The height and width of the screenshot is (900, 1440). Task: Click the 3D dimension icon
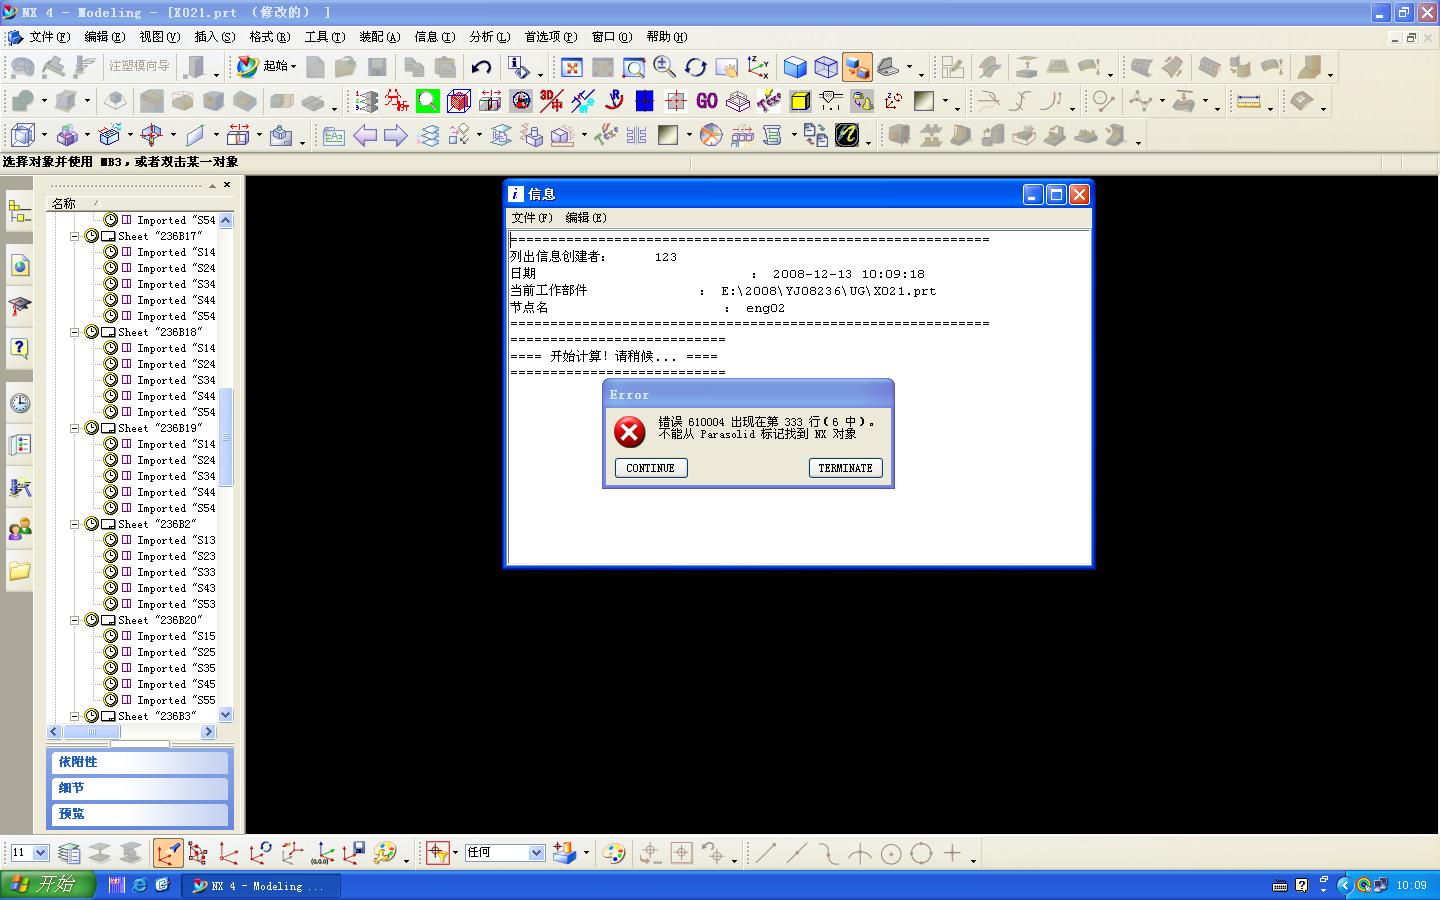coord(552,101)
